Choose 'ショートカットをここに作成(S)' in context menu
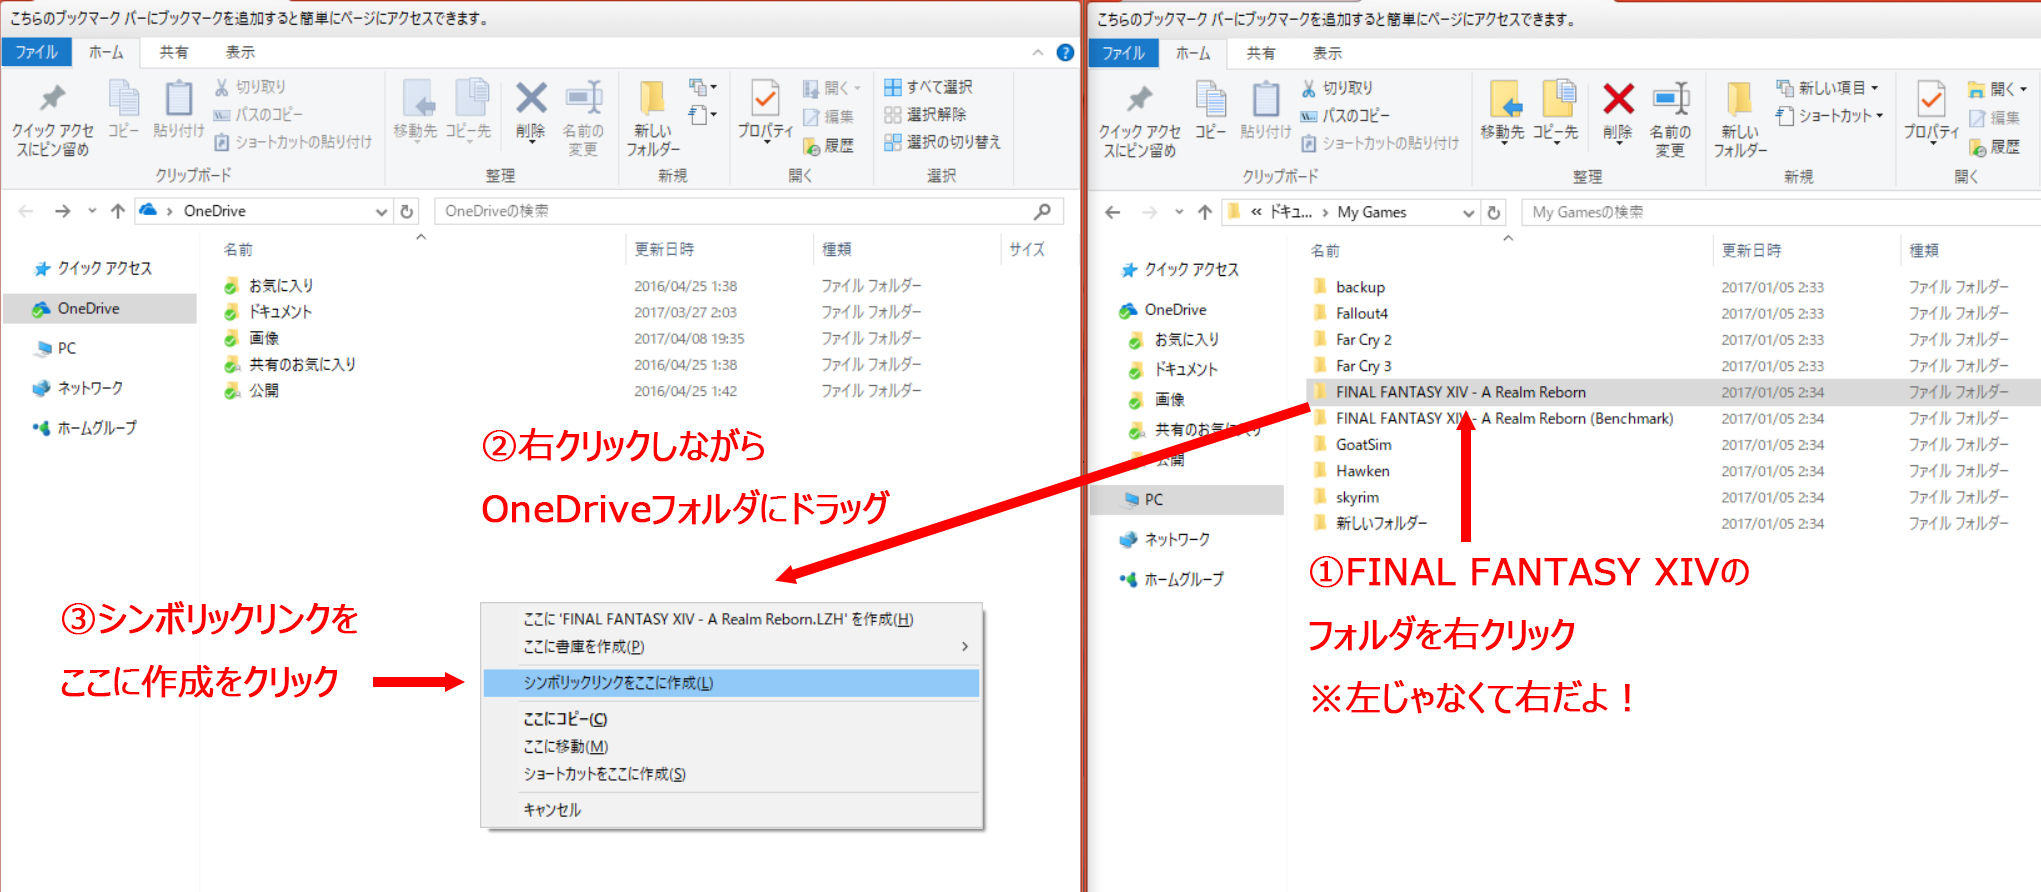This screenshot has height=892, width=2041. click(731, 774)
